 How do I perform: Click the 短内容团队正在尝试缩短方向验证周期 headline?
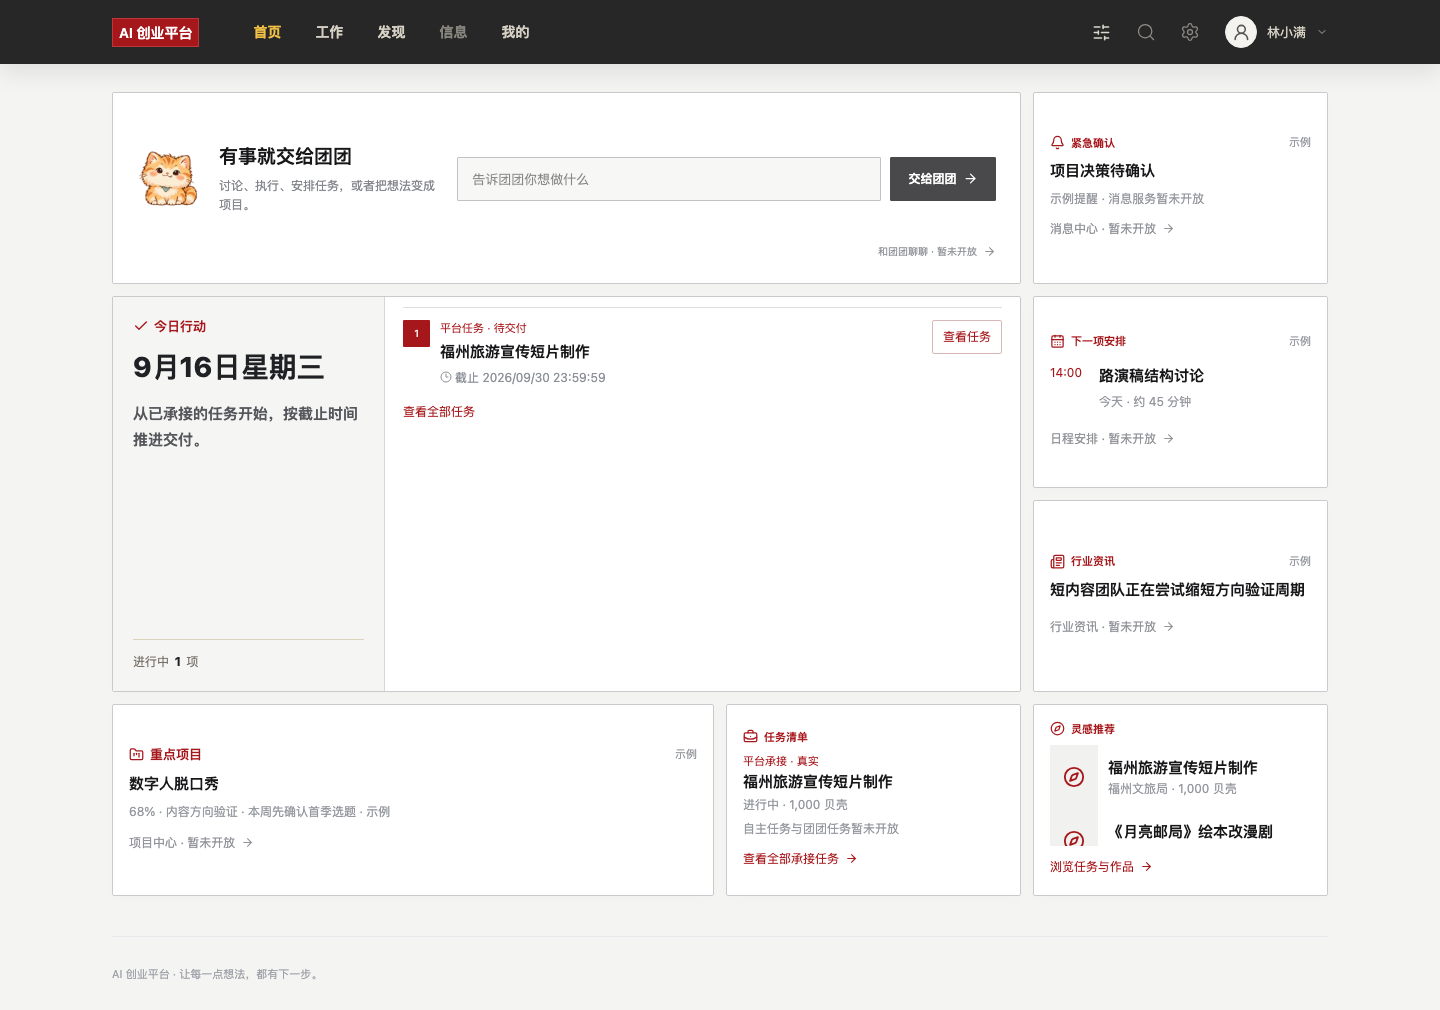click(1177, 590)
